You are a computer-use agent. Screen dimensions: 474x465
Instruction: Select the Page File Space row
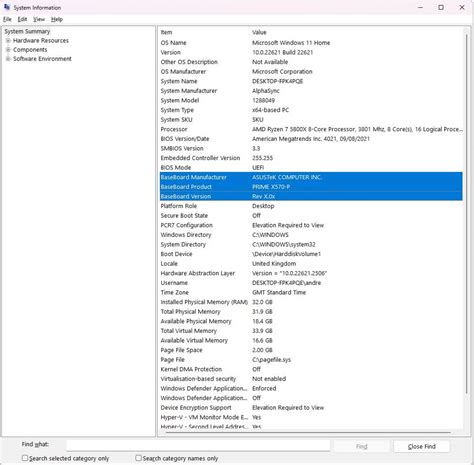[x=311, y=350]
